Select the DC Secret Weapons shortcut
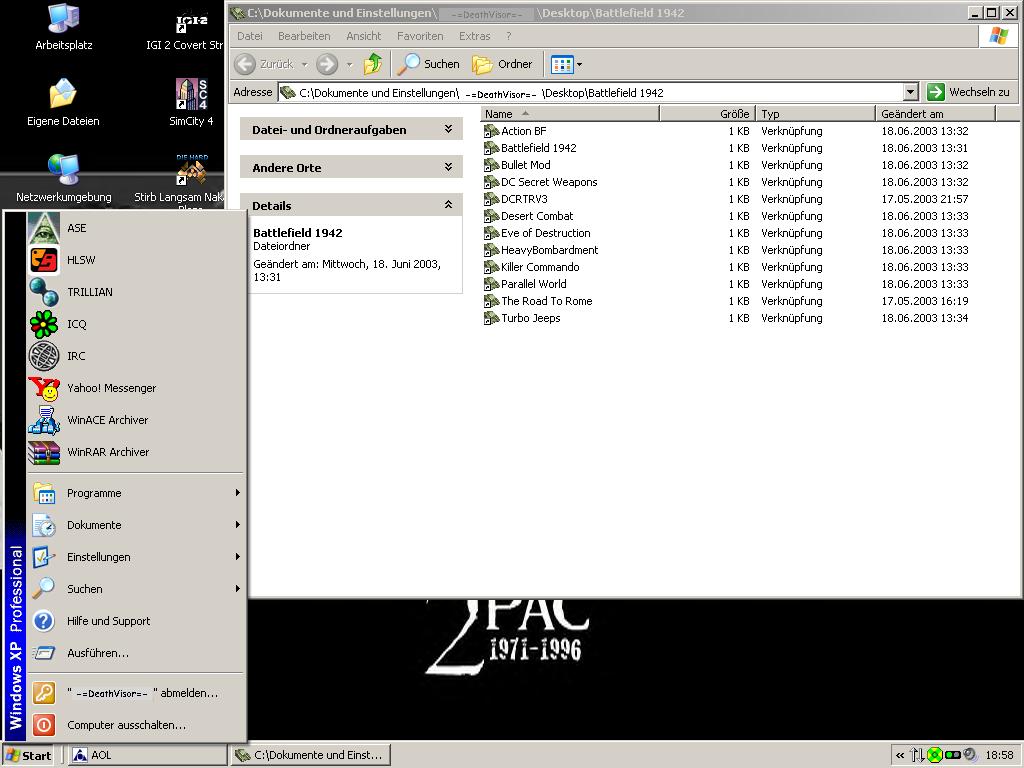Viewport: 1024px width, 768px height. coord(541,182)
